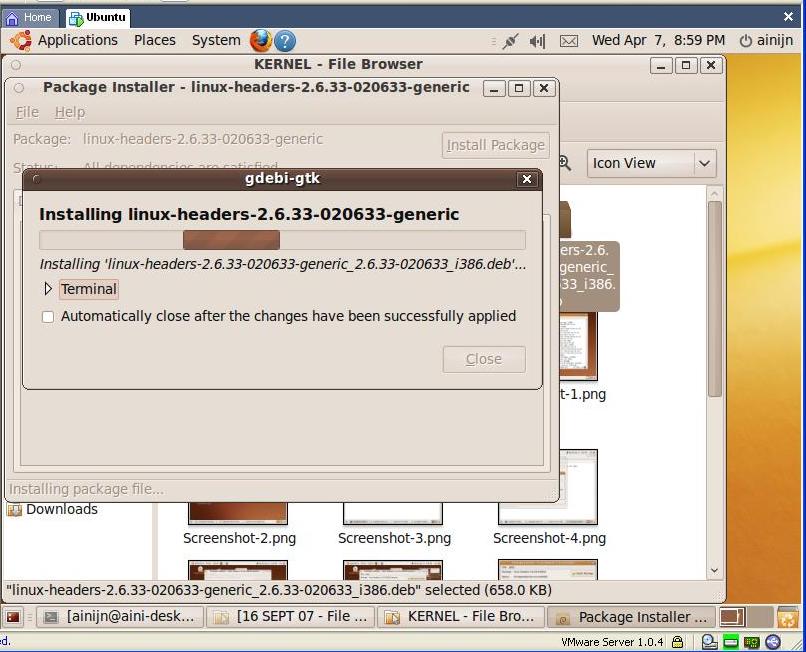Switch to the ainijn@aini-desk terminal taskbar button
Screen dimensions: 806x652
[x=121, y=617]
